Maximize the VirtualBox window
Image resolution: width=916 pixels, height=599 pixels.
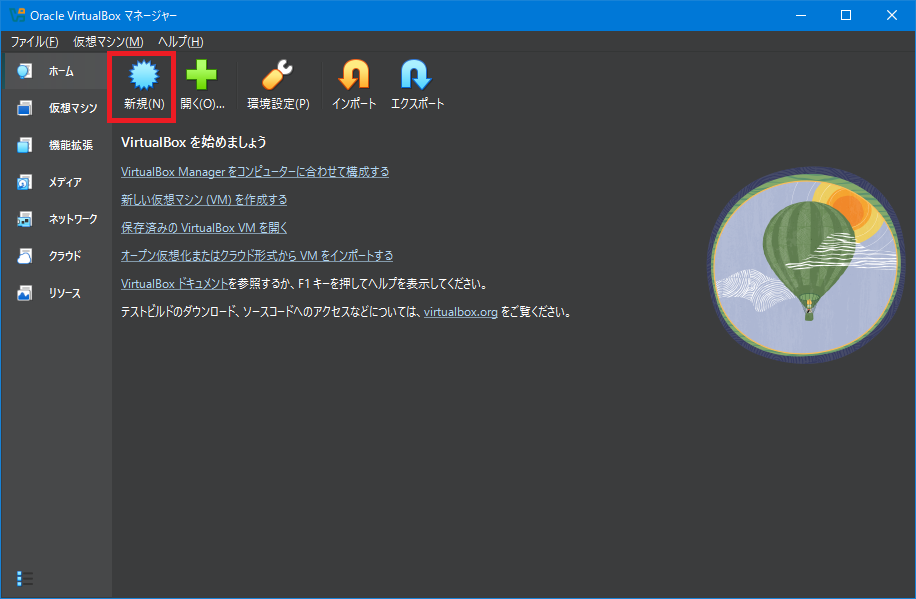pyautogui.click(x=845, y=15)
